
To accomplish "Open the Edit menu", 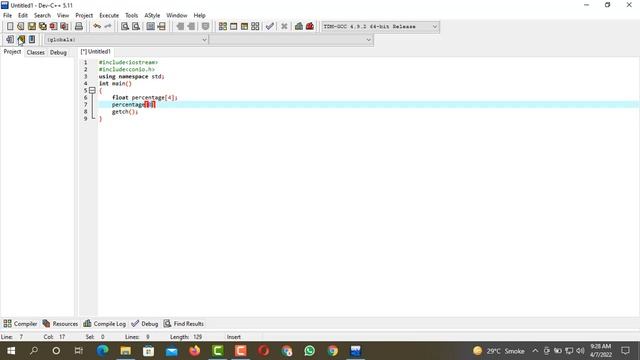I will 23,16.
